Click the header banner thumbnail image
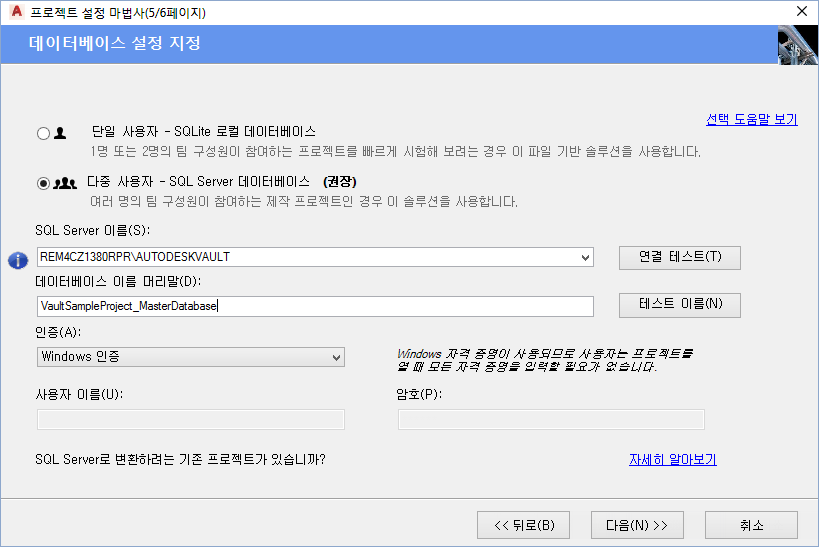Image resolution: width=819 pixels, height=547 pixels. pyautogui.click(x=798, y=45)
